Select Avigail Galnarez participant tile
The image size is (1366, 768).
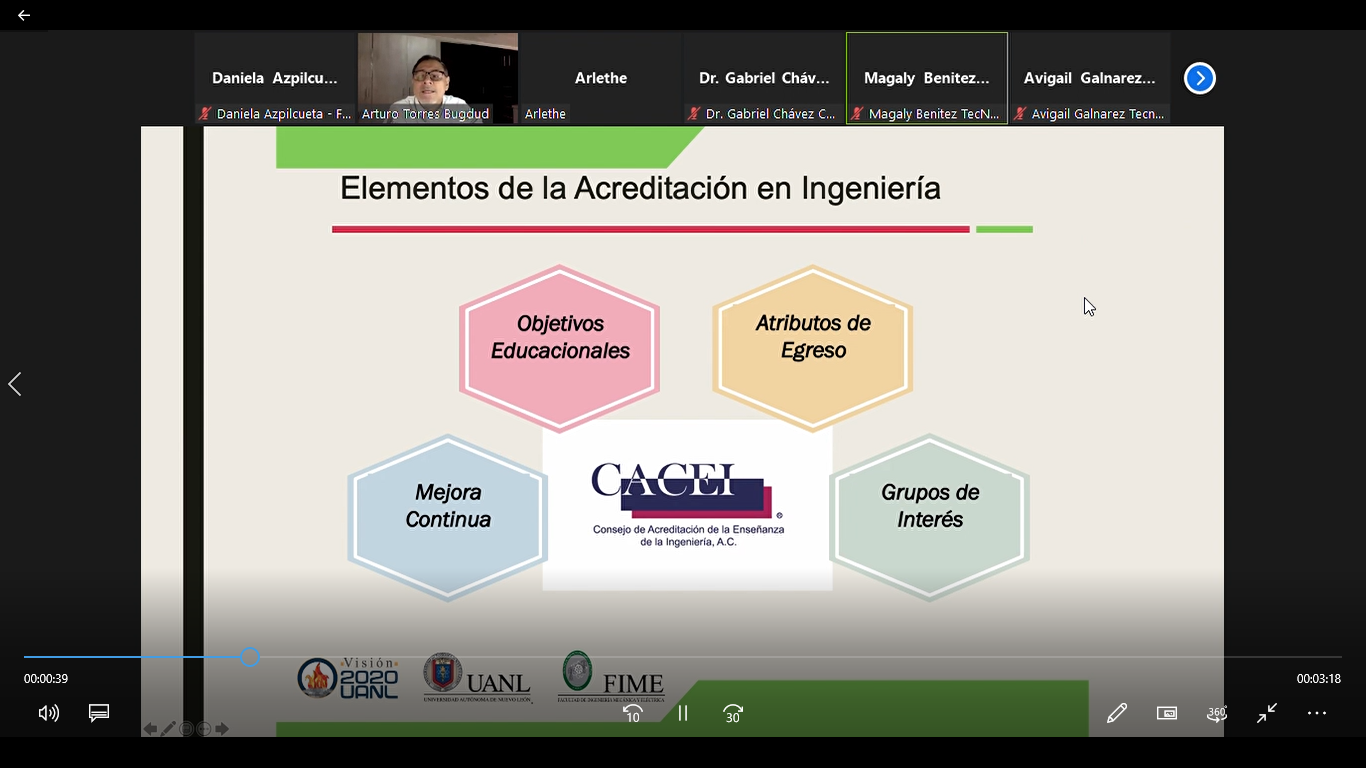pyautogui.click(x=1090, y=78)
